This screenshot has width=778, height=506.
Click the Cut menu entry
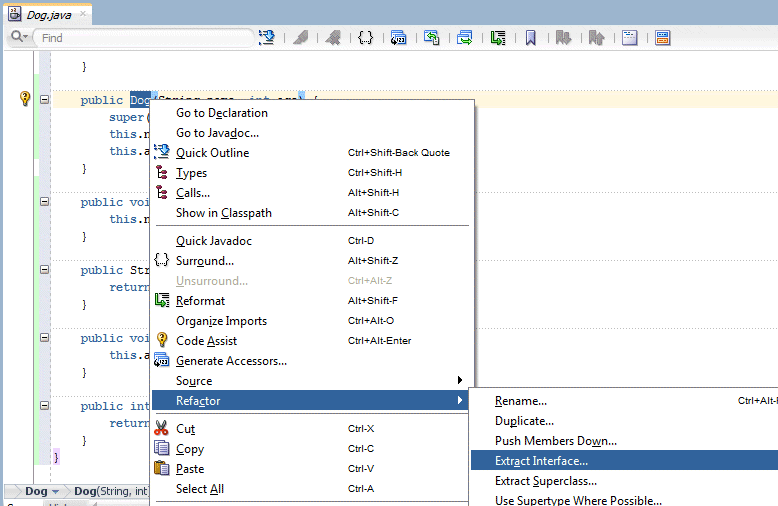click(x=310, y=429)
